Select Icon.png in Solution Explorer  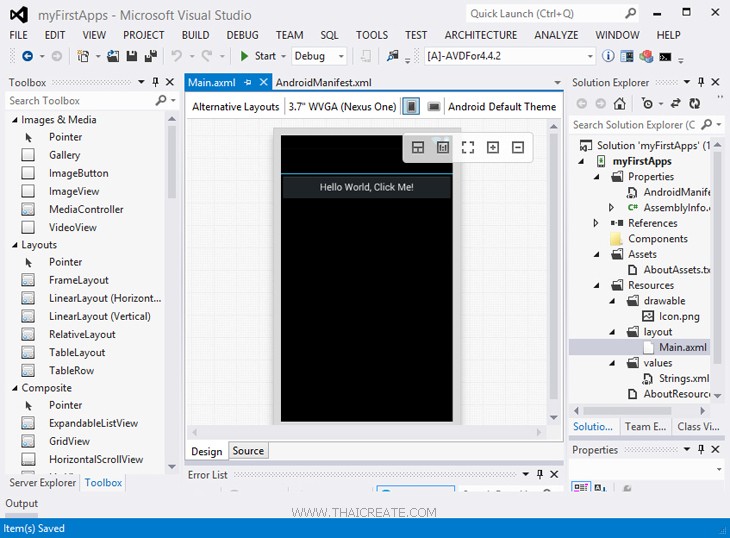click(x=679, y=316)
